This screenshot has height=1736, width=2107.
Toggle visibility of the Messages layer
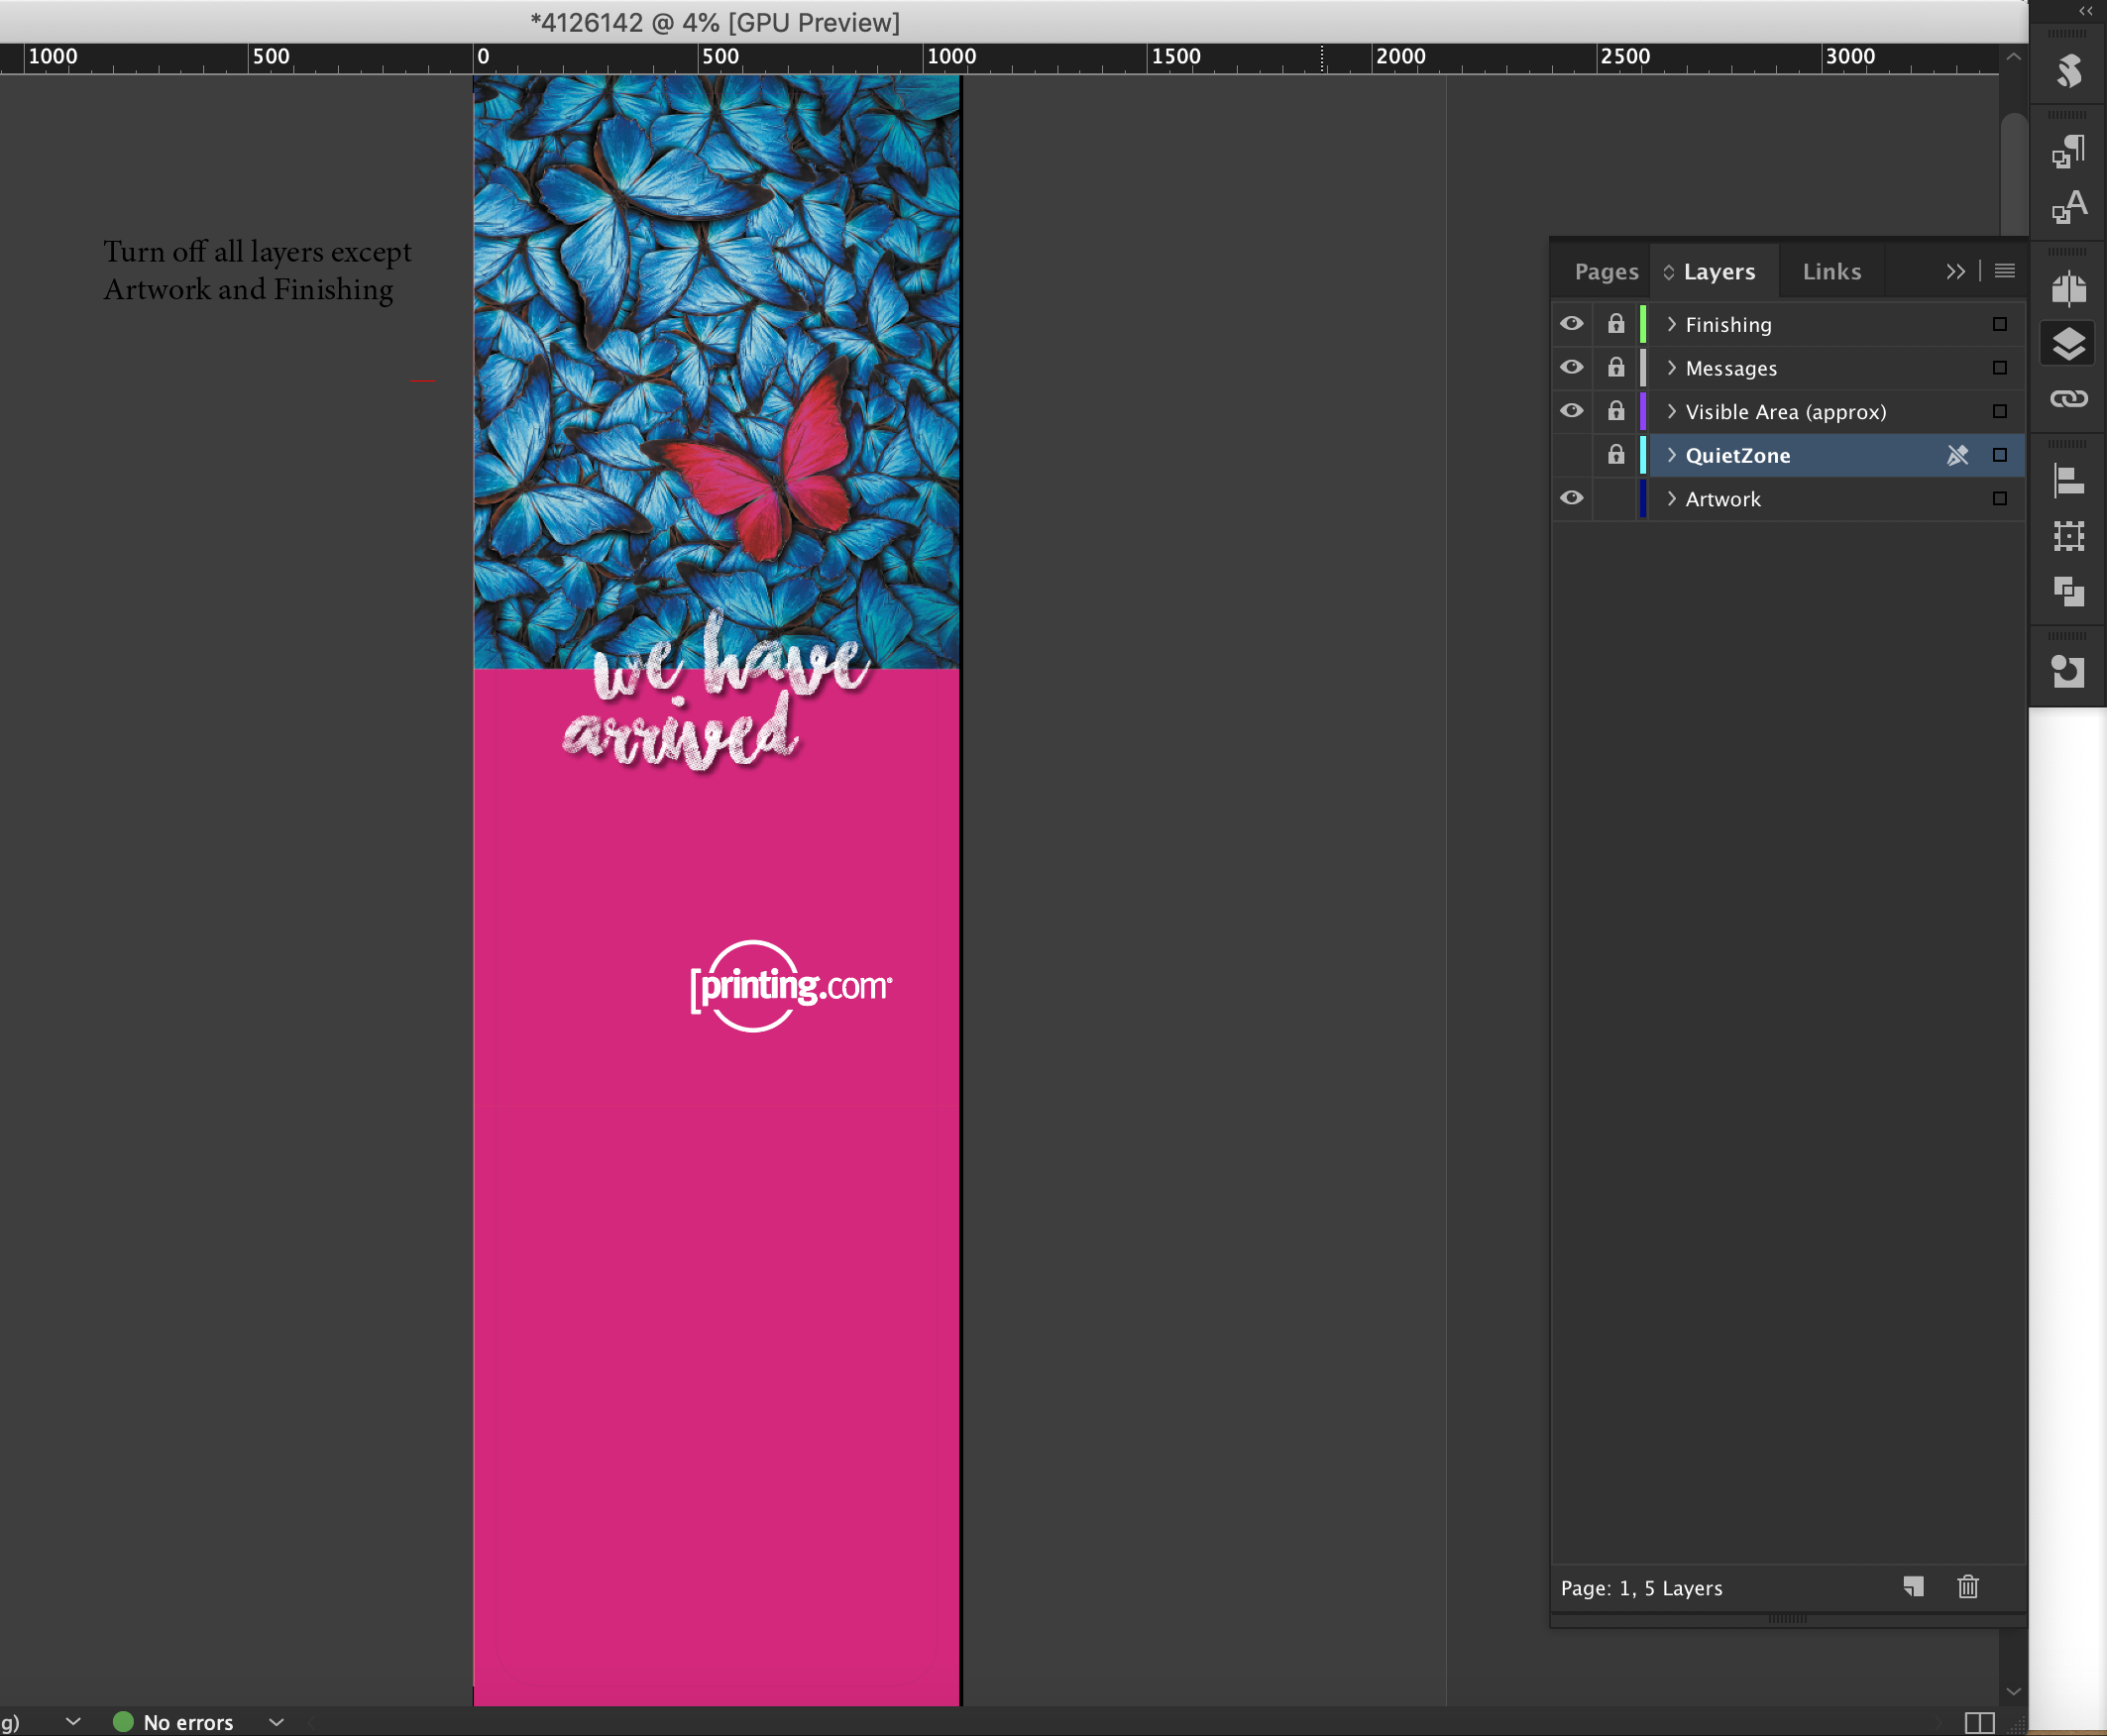pyautogui.click(x=1572, y=367)
